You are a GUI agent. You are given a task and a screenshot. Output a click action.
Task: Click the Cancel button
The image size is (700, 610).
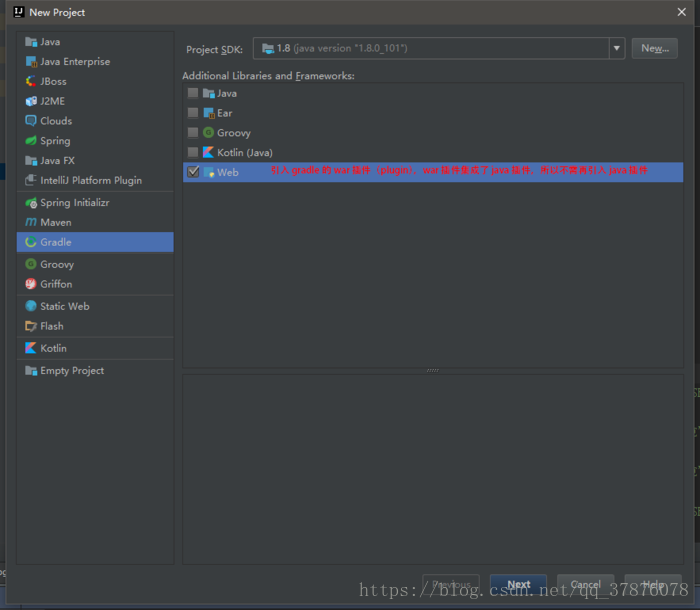(585, 584)
